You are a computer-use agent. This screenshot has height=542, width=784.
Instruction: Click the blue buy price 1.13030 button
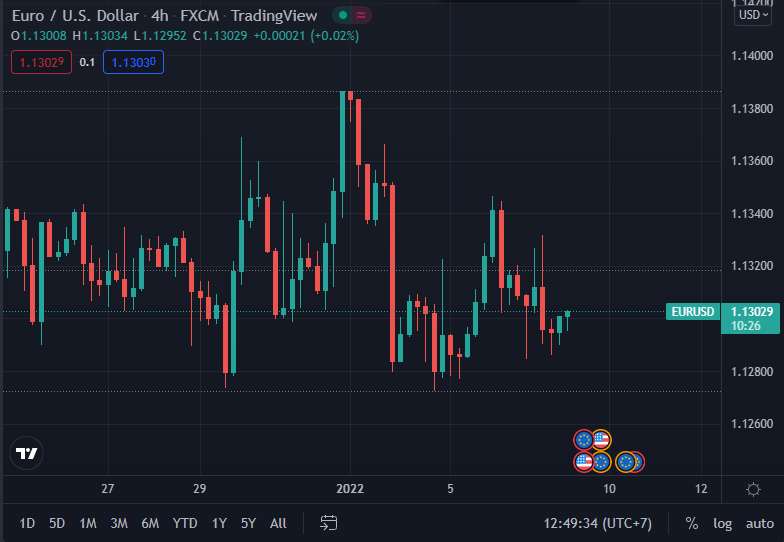click(134, 62)
